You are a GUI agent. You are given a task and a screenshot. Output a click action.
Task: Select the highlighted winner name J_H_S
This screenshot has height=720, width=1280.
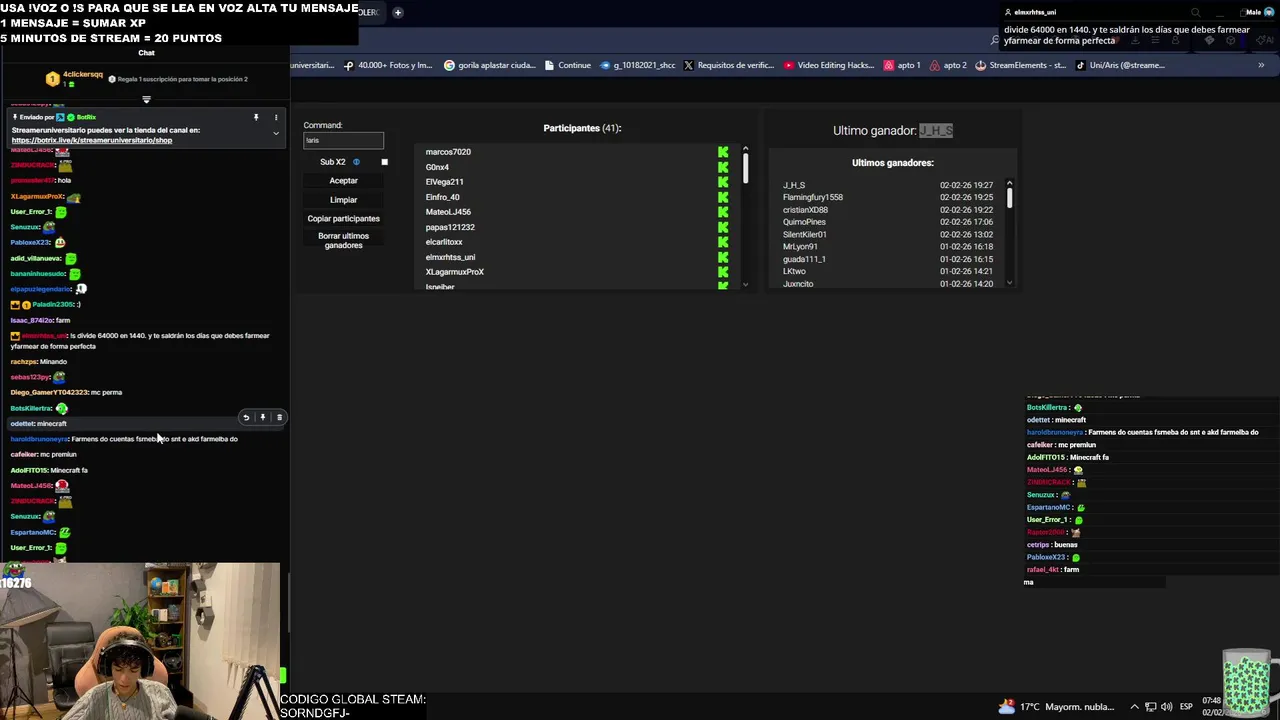[936, 131]
